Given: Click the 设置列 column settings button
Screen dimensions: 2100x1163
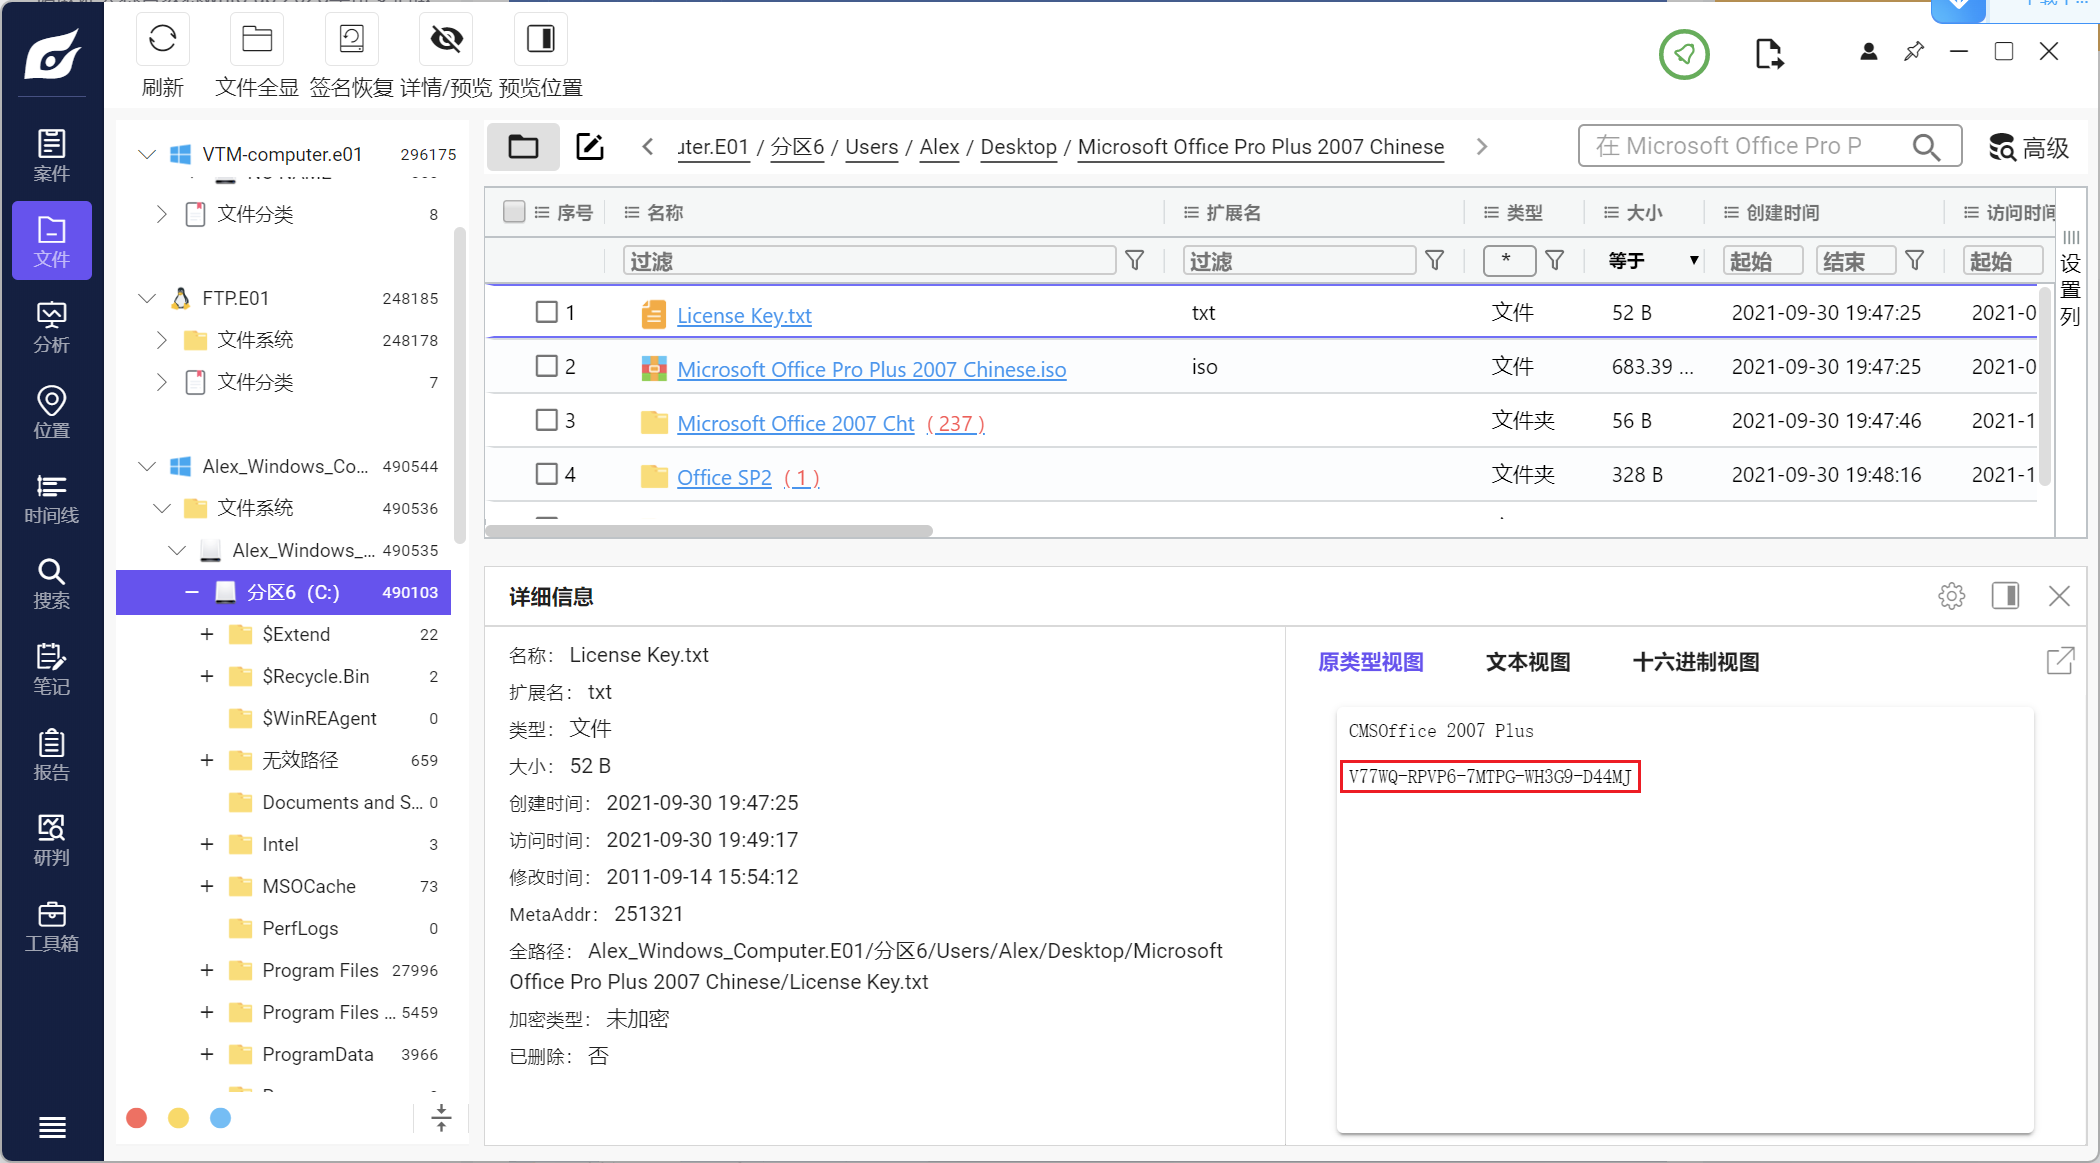Looking at the screenshot, I should [x=2070, y=278].
